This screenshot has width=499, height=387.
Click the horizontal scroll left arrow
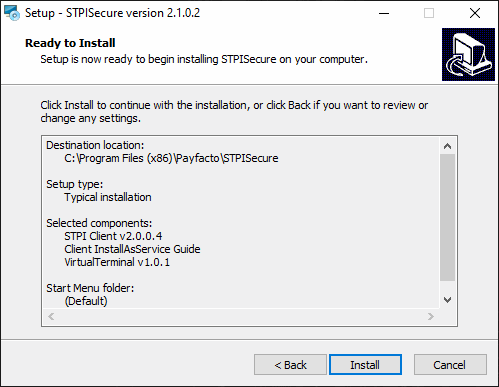(51, 316)
